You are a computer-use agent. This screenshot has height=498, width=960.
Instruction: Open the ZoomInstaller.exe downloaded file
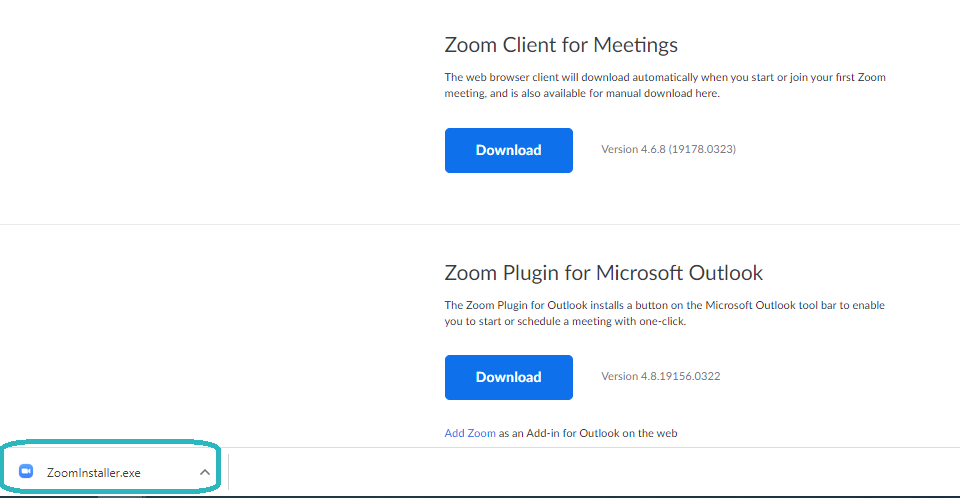coord(94,473)
